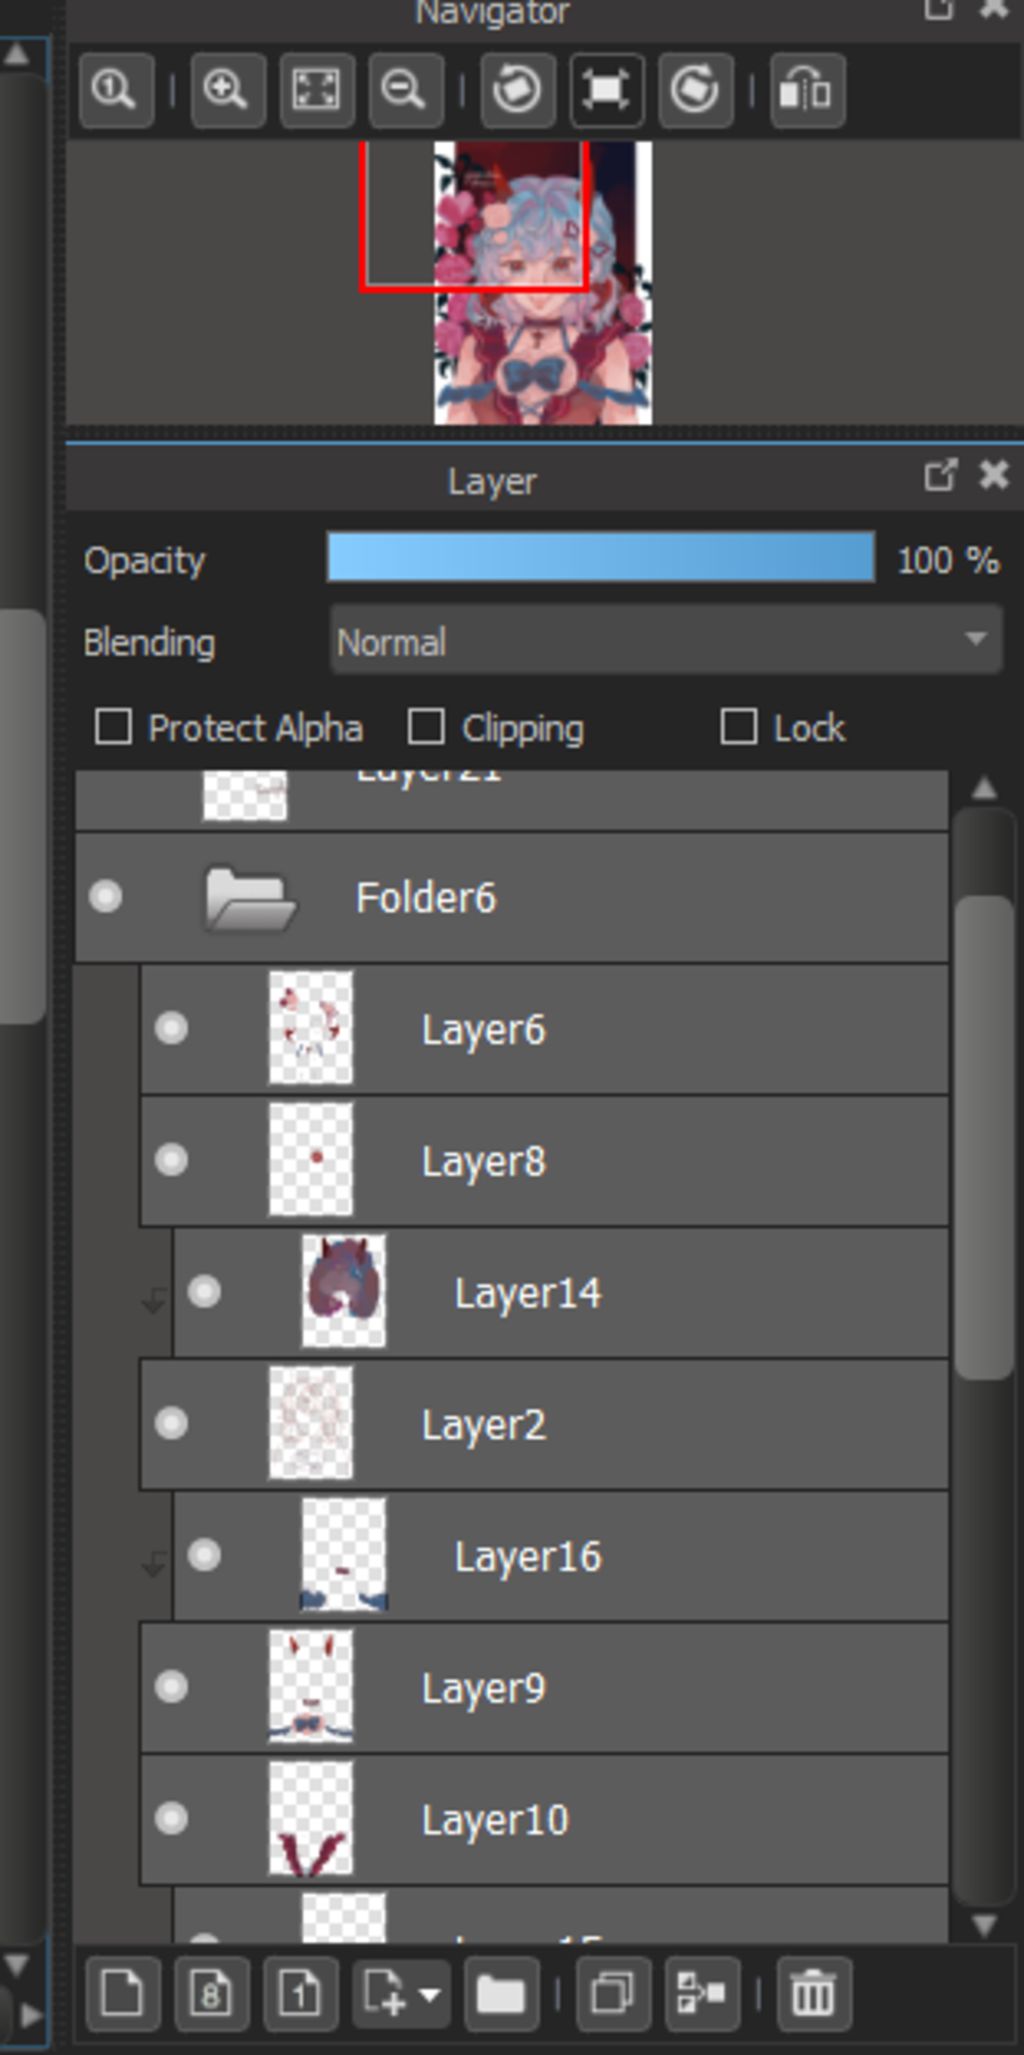Open the Blending mode dropdown

click(665, 641)
